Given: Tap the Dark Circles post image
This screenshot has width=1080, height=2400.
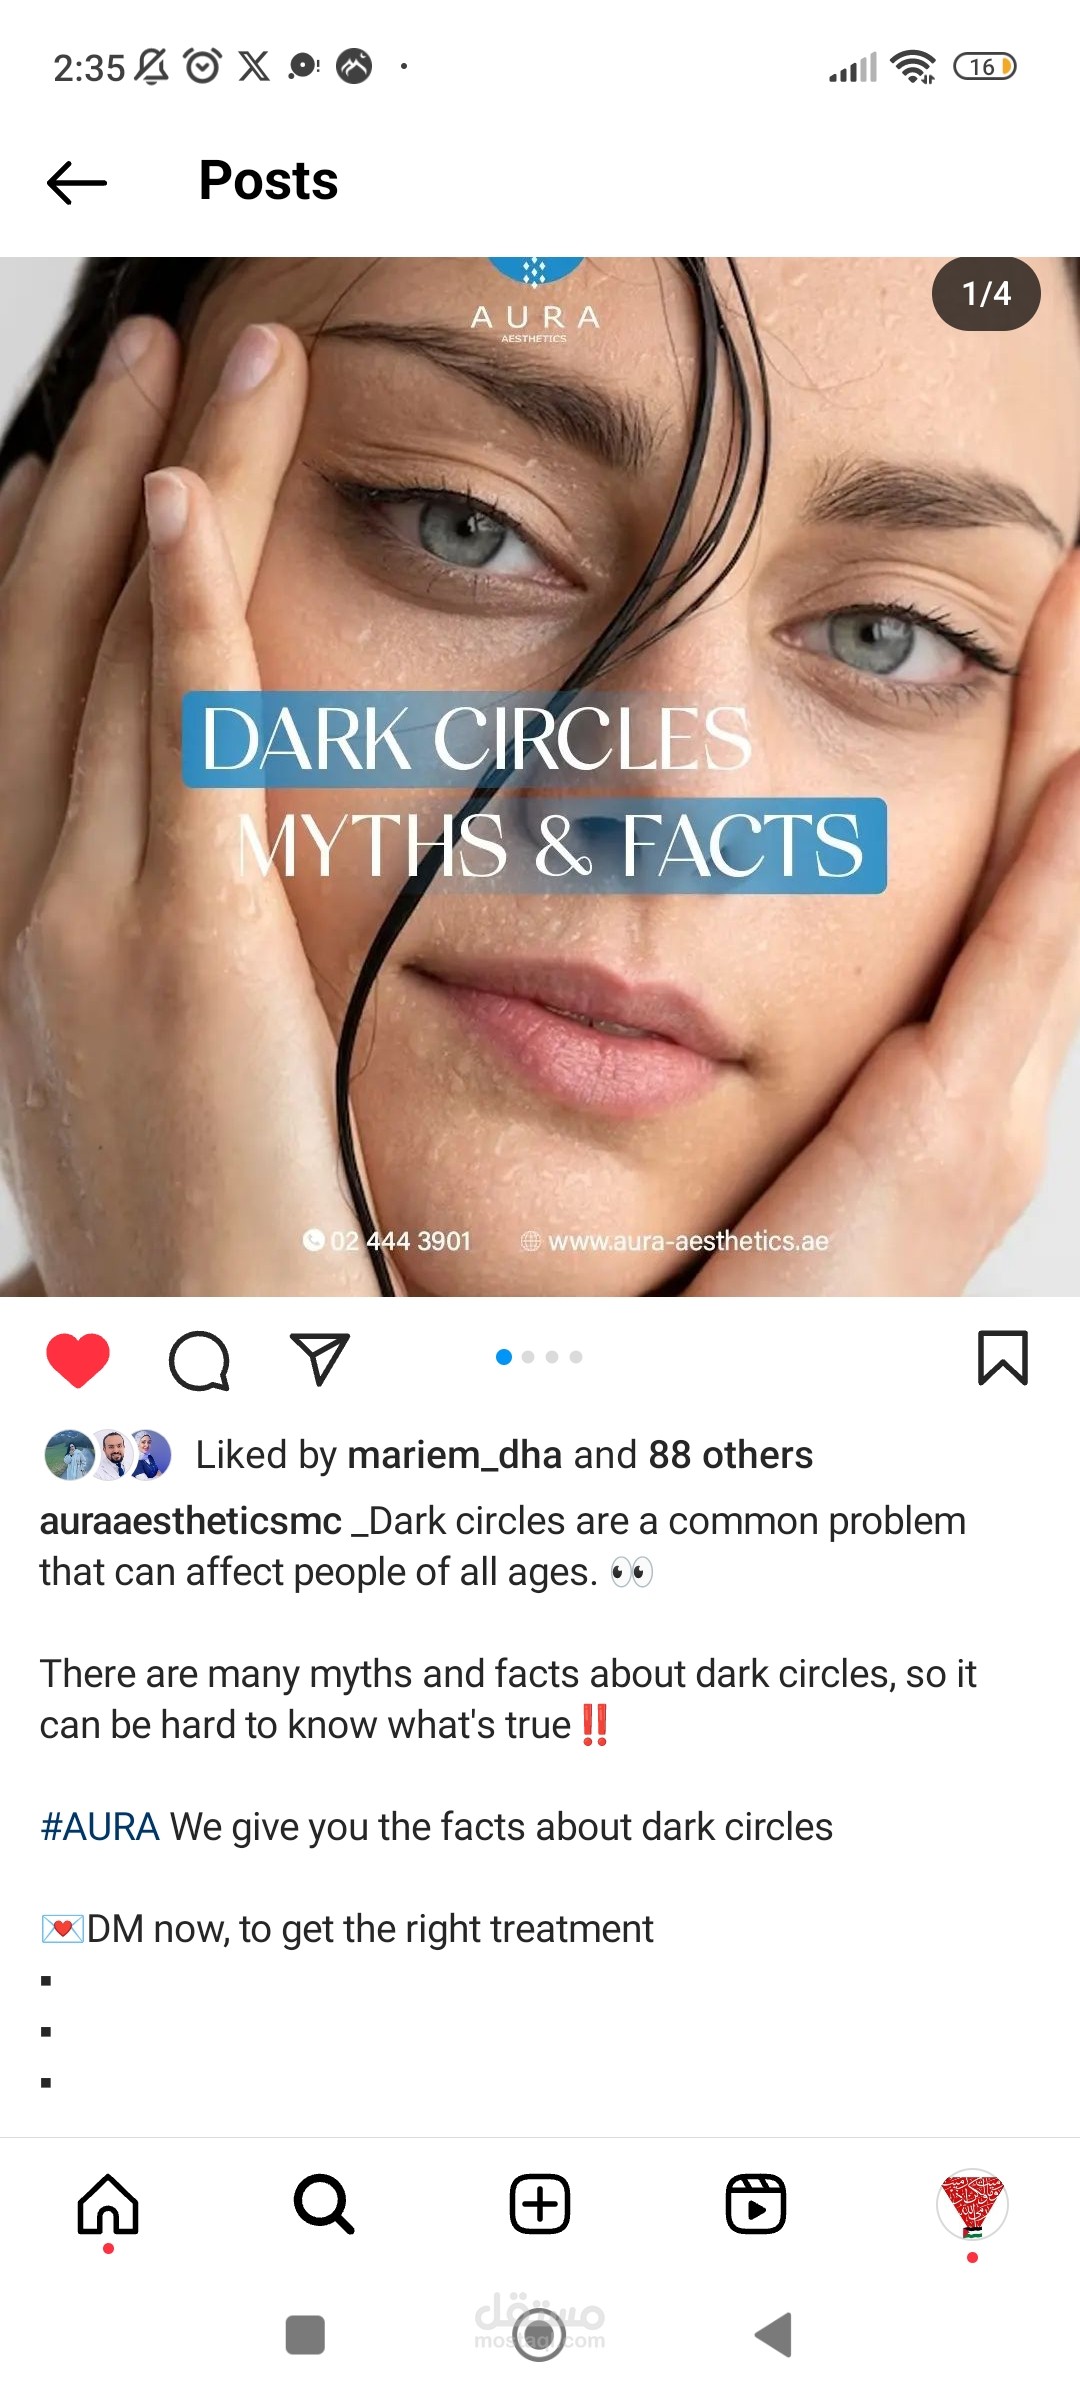Looking at the screenshot, I should [540, 777].
